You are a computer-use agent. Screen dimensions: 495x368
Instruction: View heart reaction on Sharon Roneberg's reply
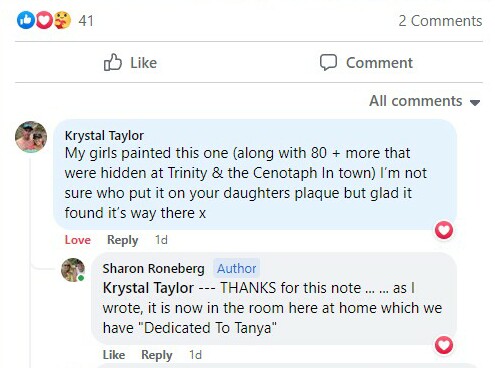click(444, 345)
